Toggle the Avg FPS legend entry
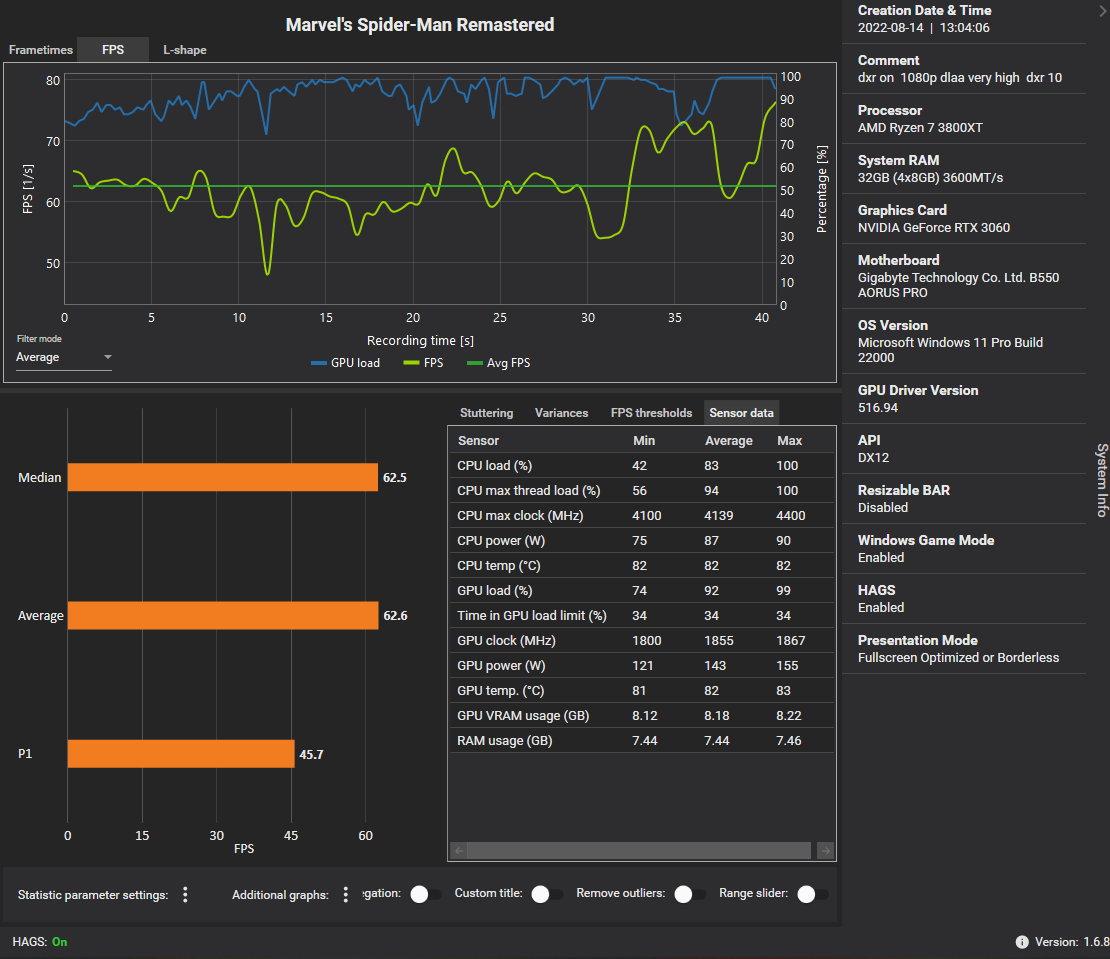The height and width of the screenshot is (959, 1110). click(498, 363)
